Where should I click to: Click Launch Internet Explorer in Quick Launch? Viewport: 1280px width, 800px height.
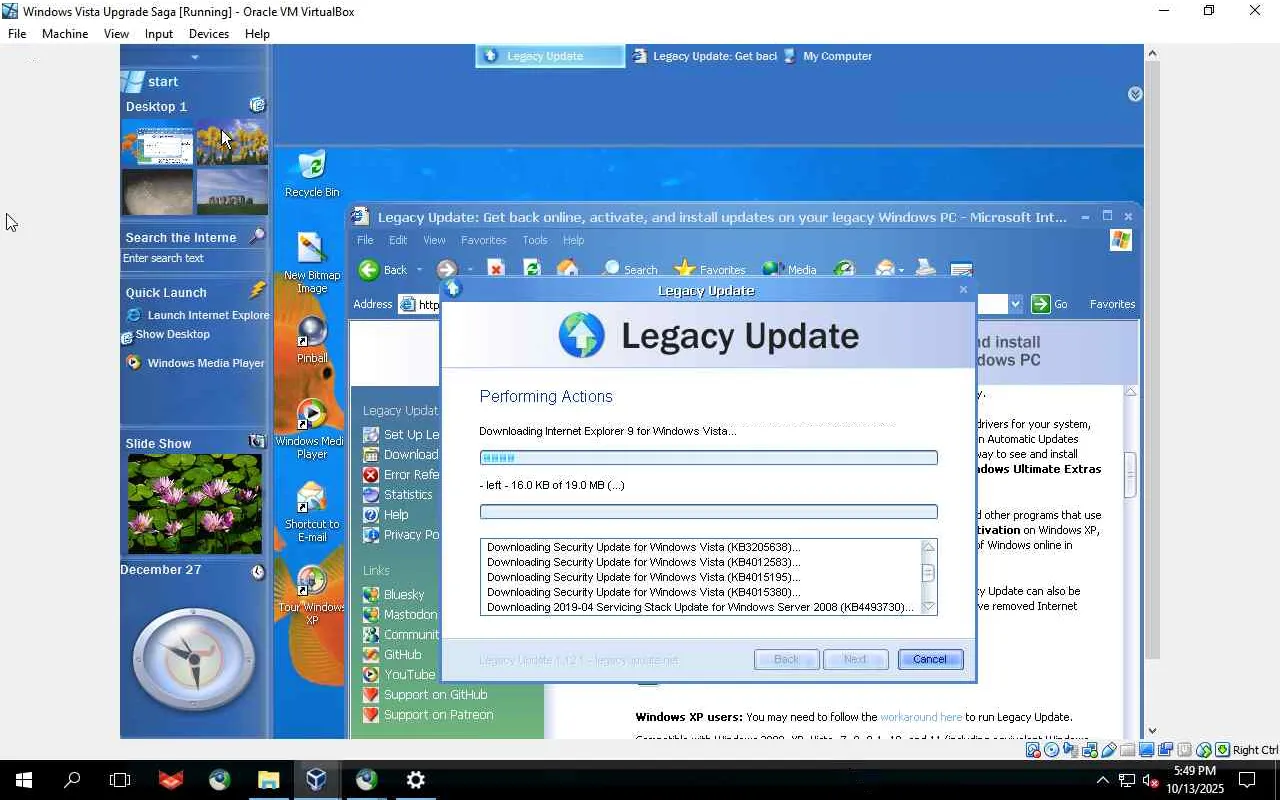[x=198, y=315]
